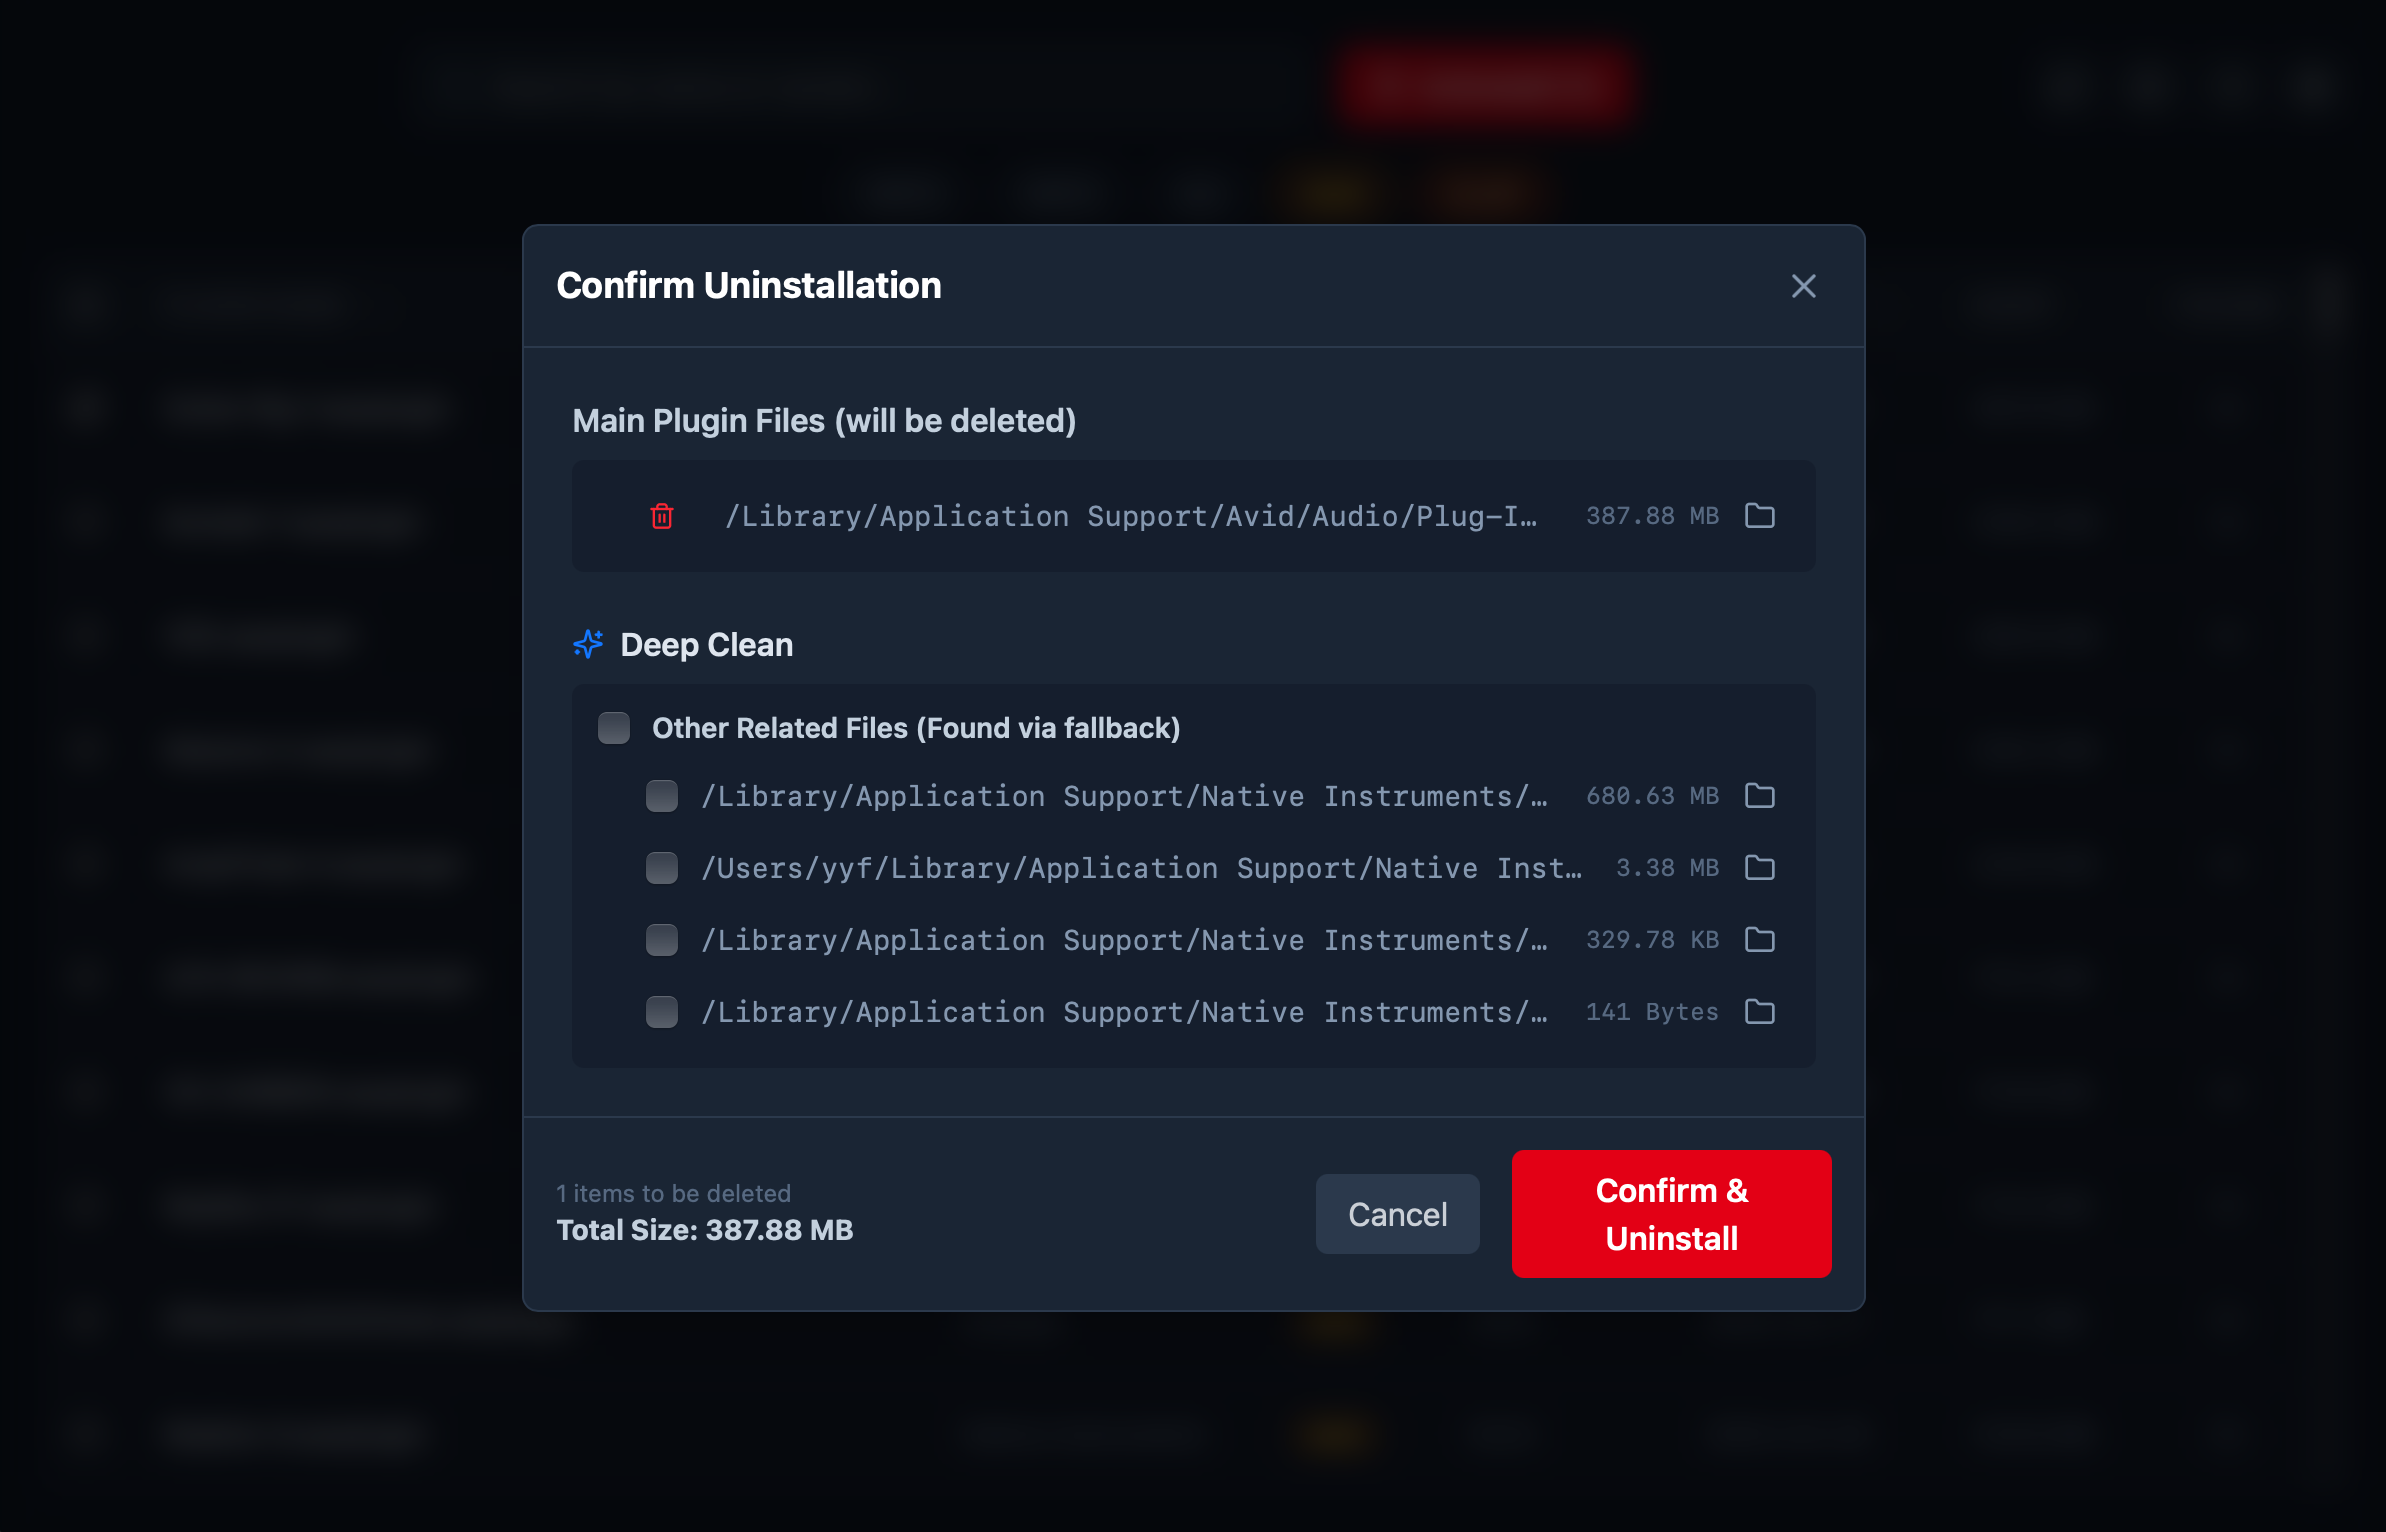Click the Total Size: 387.88 MB label
Image resolution: width=2386 pixels, height=1532 pixels.
tap(705, 1230)
